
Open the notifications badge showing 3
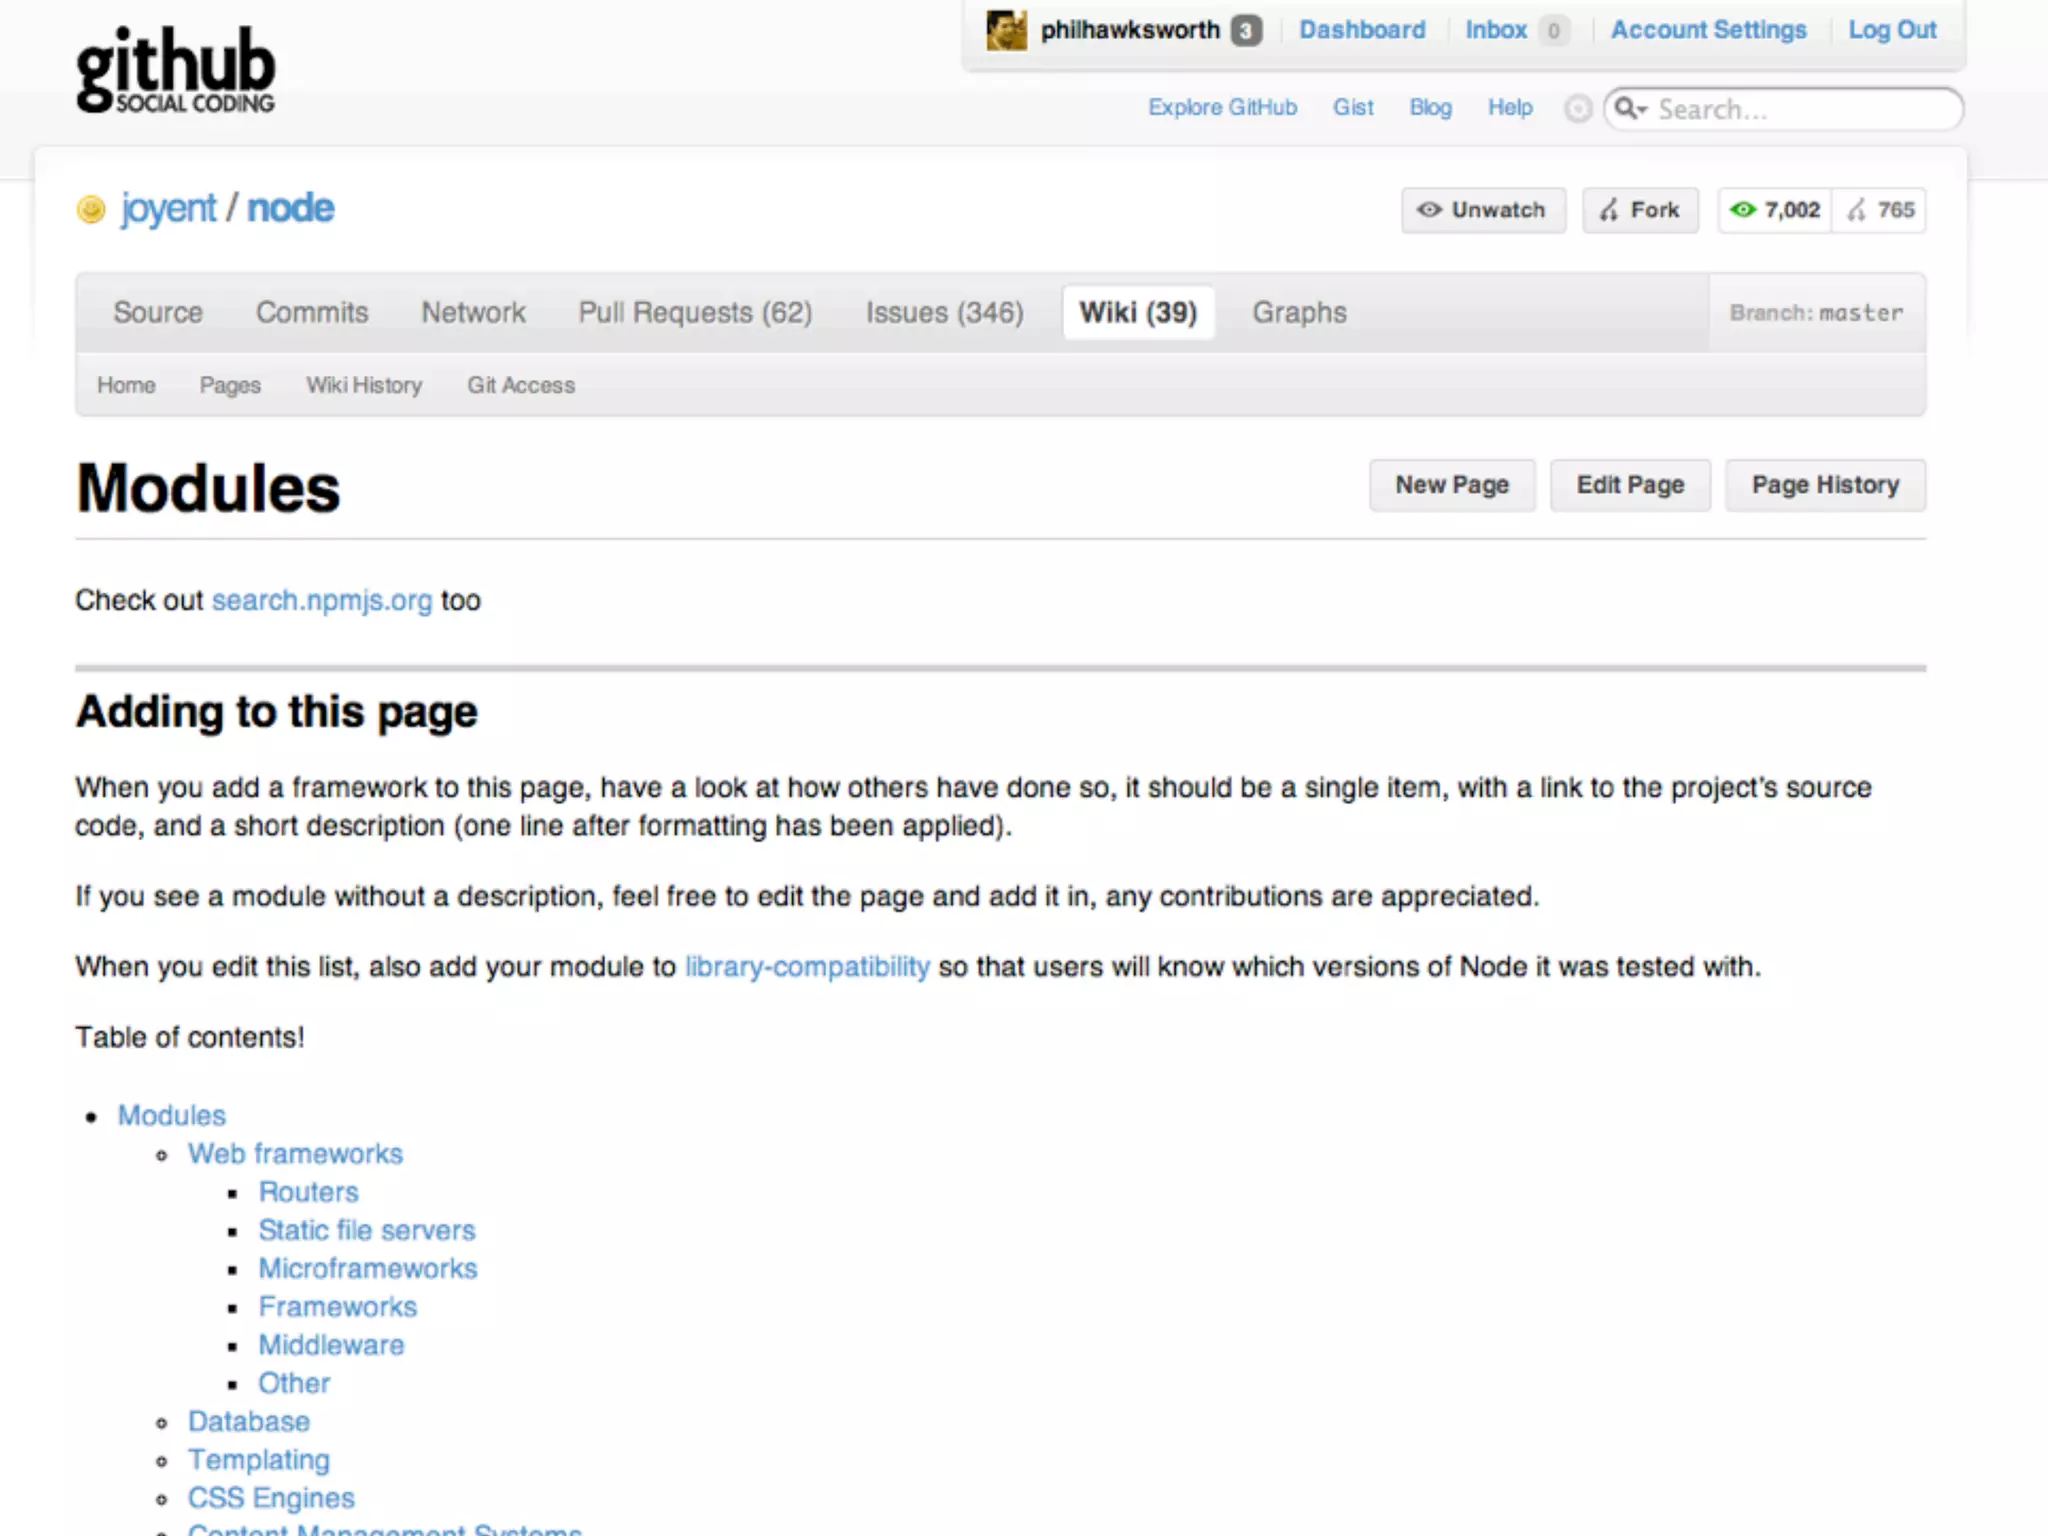coord(1245,31)
